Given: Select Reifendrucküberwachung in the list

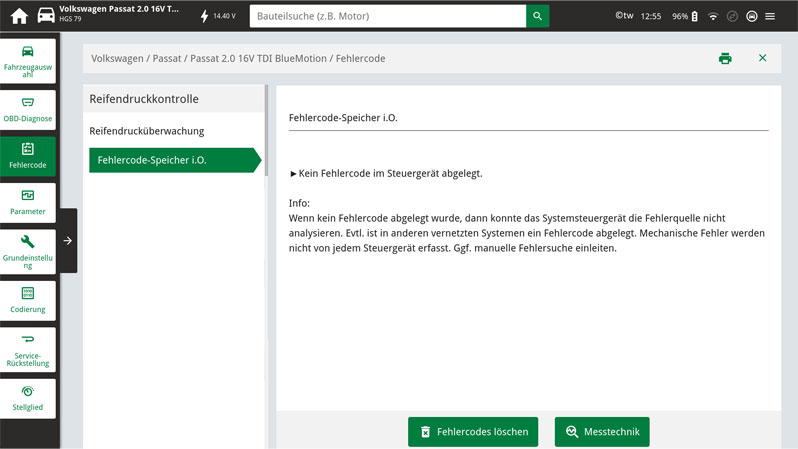Looking at the screenshot, I should (x=147, y=131).
